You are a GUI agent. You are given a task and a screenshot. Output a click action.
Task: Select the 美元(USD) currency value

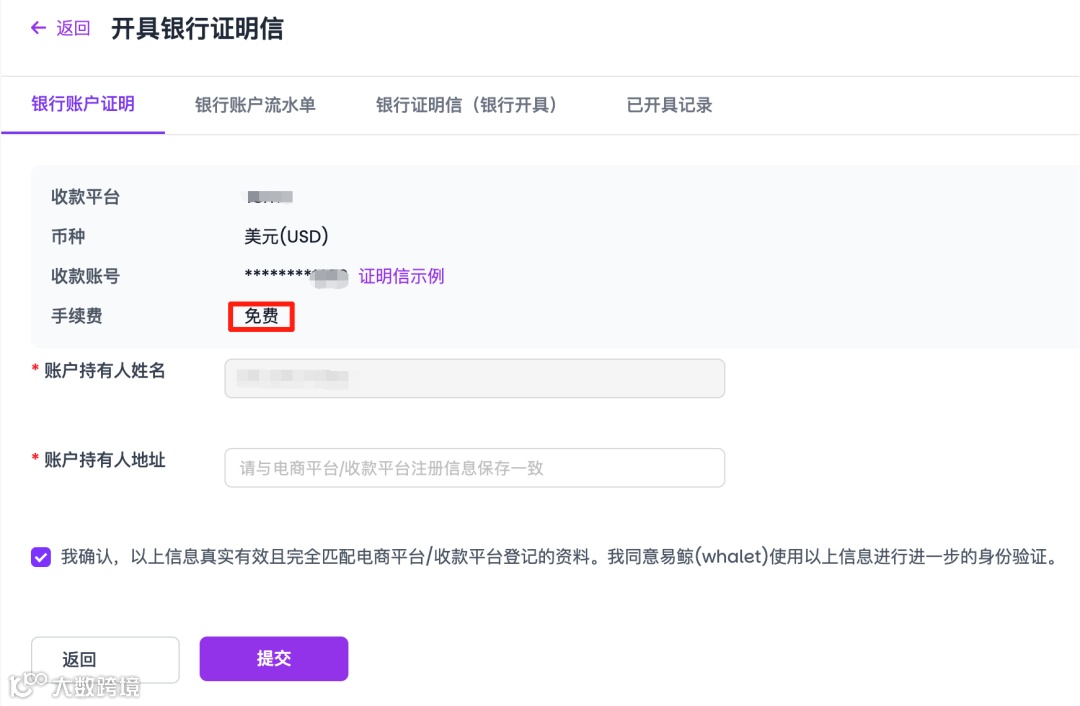click(x=286, y=236)
